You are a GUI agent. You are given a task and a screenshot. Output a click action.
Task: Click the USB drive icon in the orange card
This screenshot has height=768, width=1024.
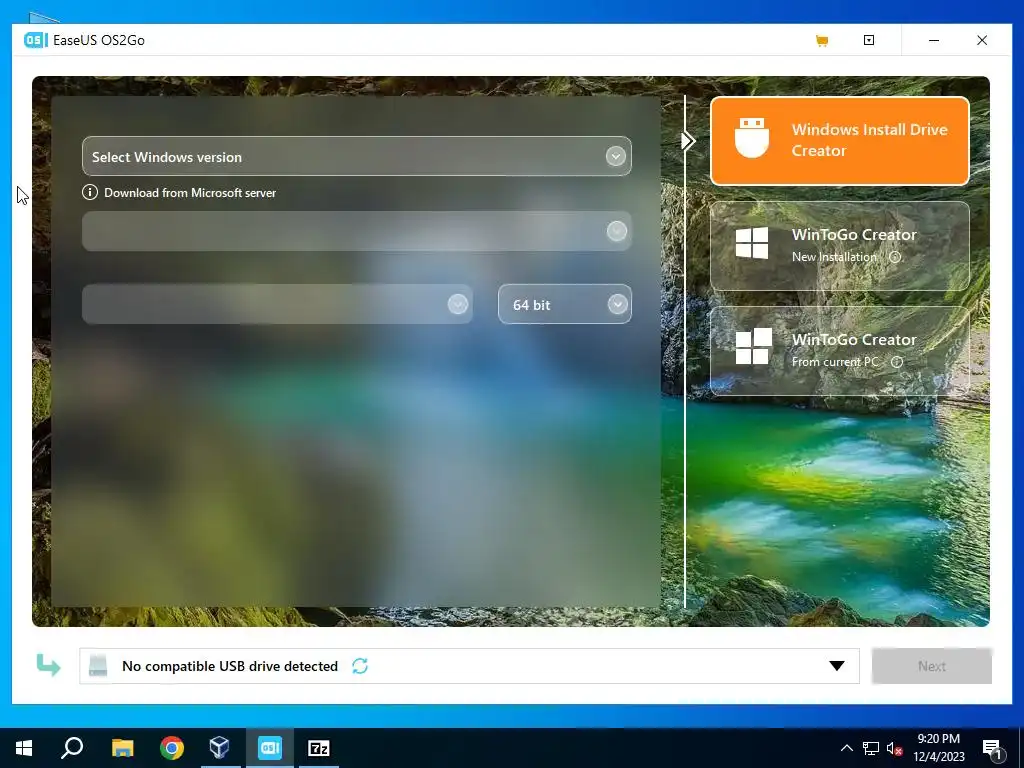(x=752, y=138)
